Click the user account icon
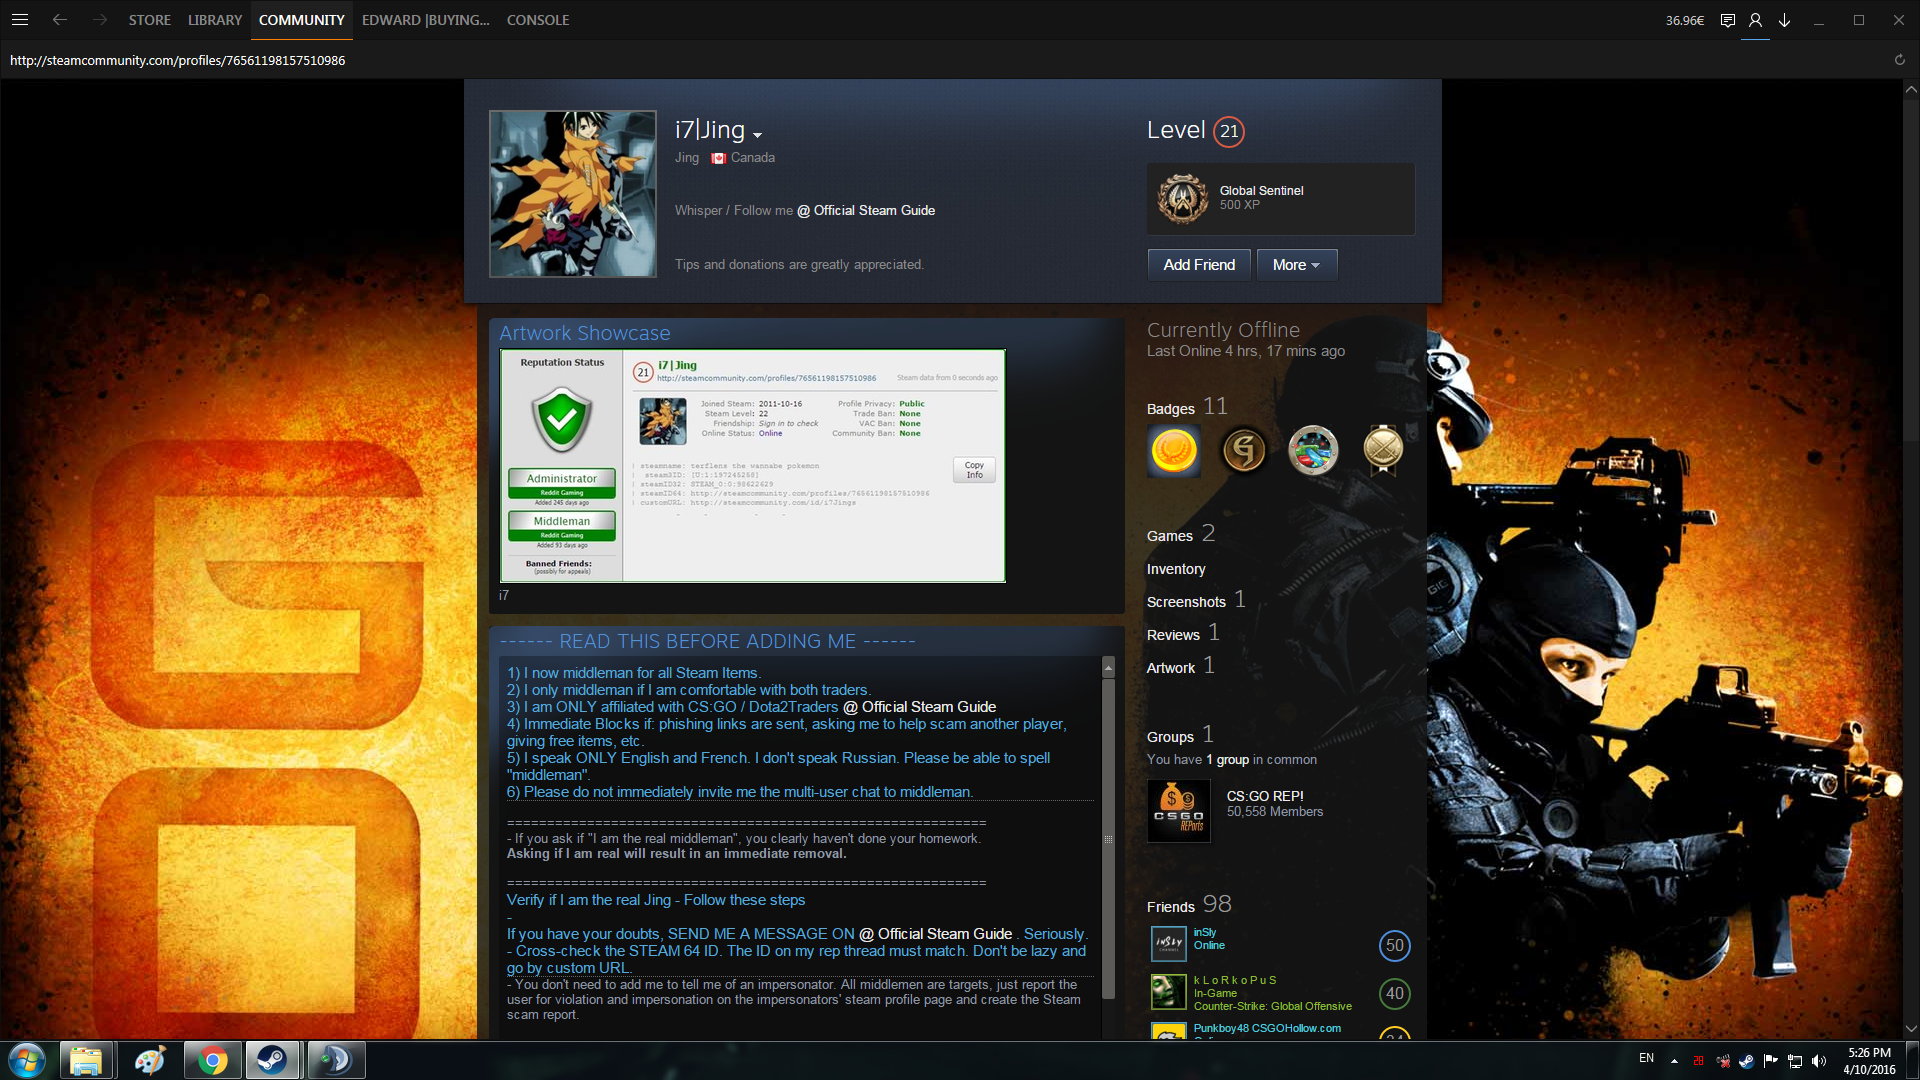This screenshot has height=1080, width=1920. click(1755, 20)
